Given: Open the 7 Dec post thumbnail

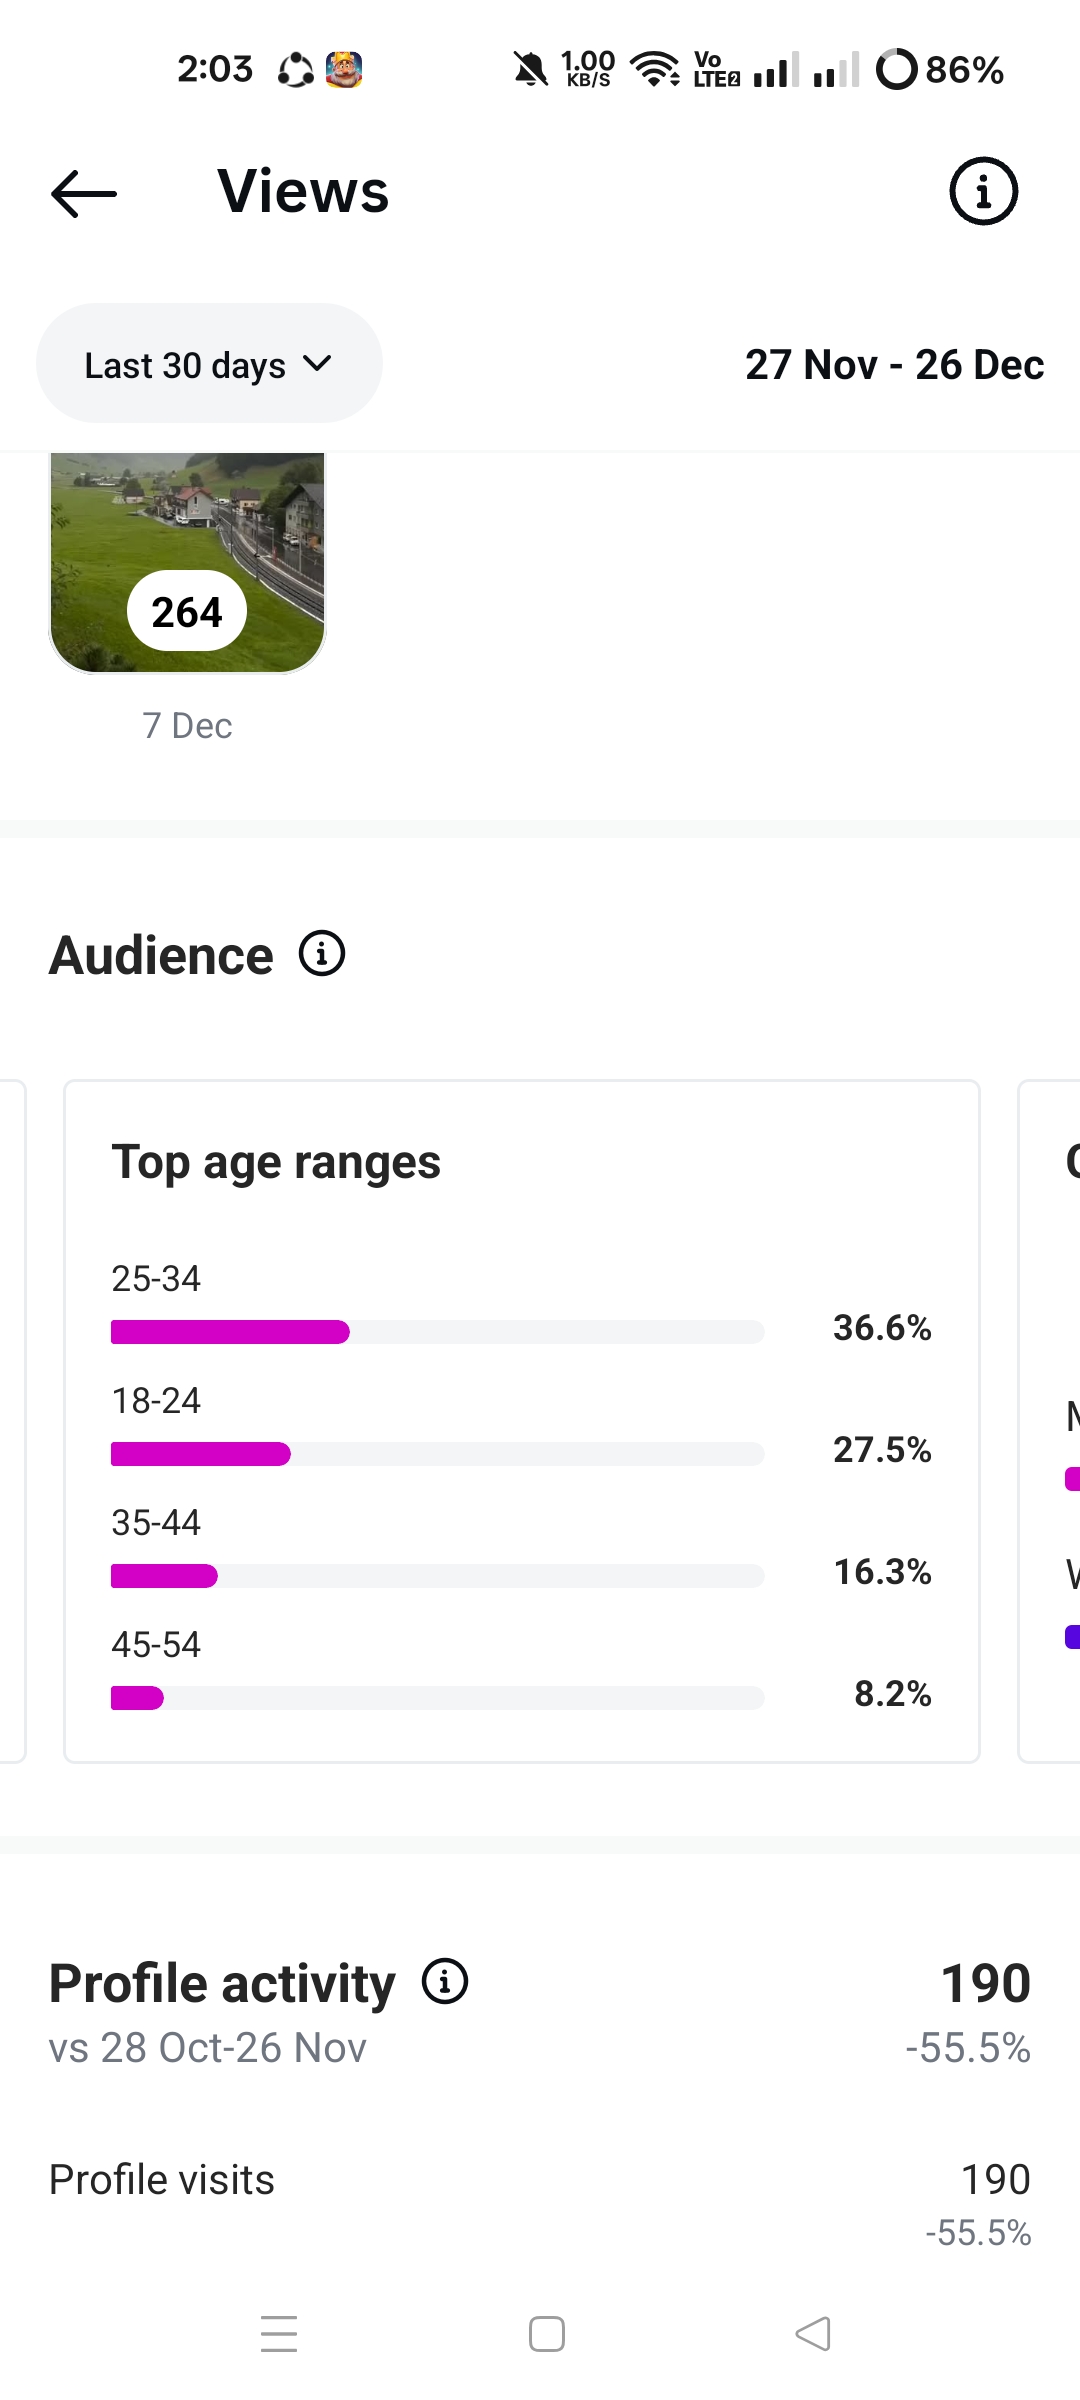Looking at the screenshot, I should coord(187,562).
